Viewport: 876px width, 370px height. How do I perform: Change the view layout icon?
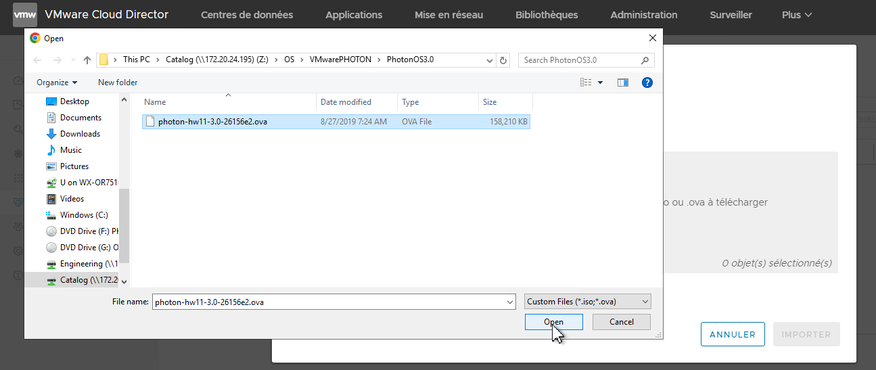(x=585, y=83)
